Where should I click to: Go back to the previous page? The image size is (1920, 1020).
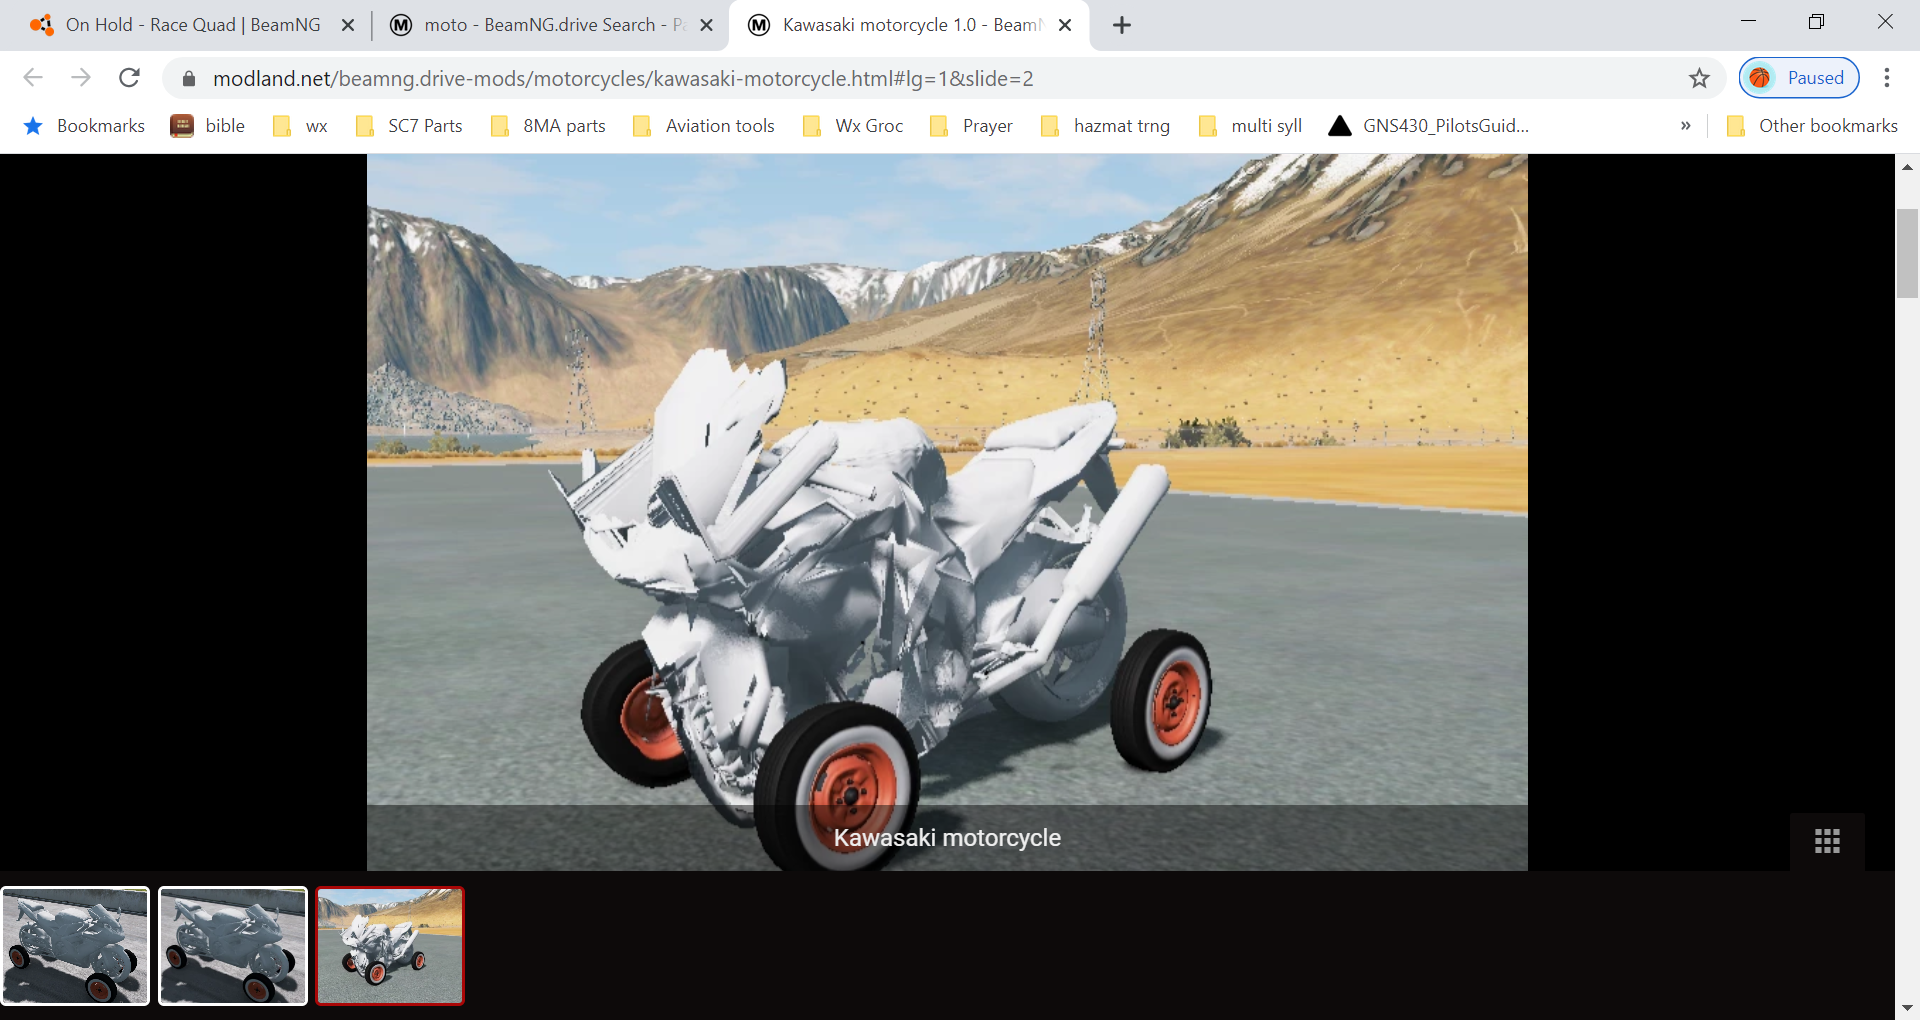coord(33,78)
